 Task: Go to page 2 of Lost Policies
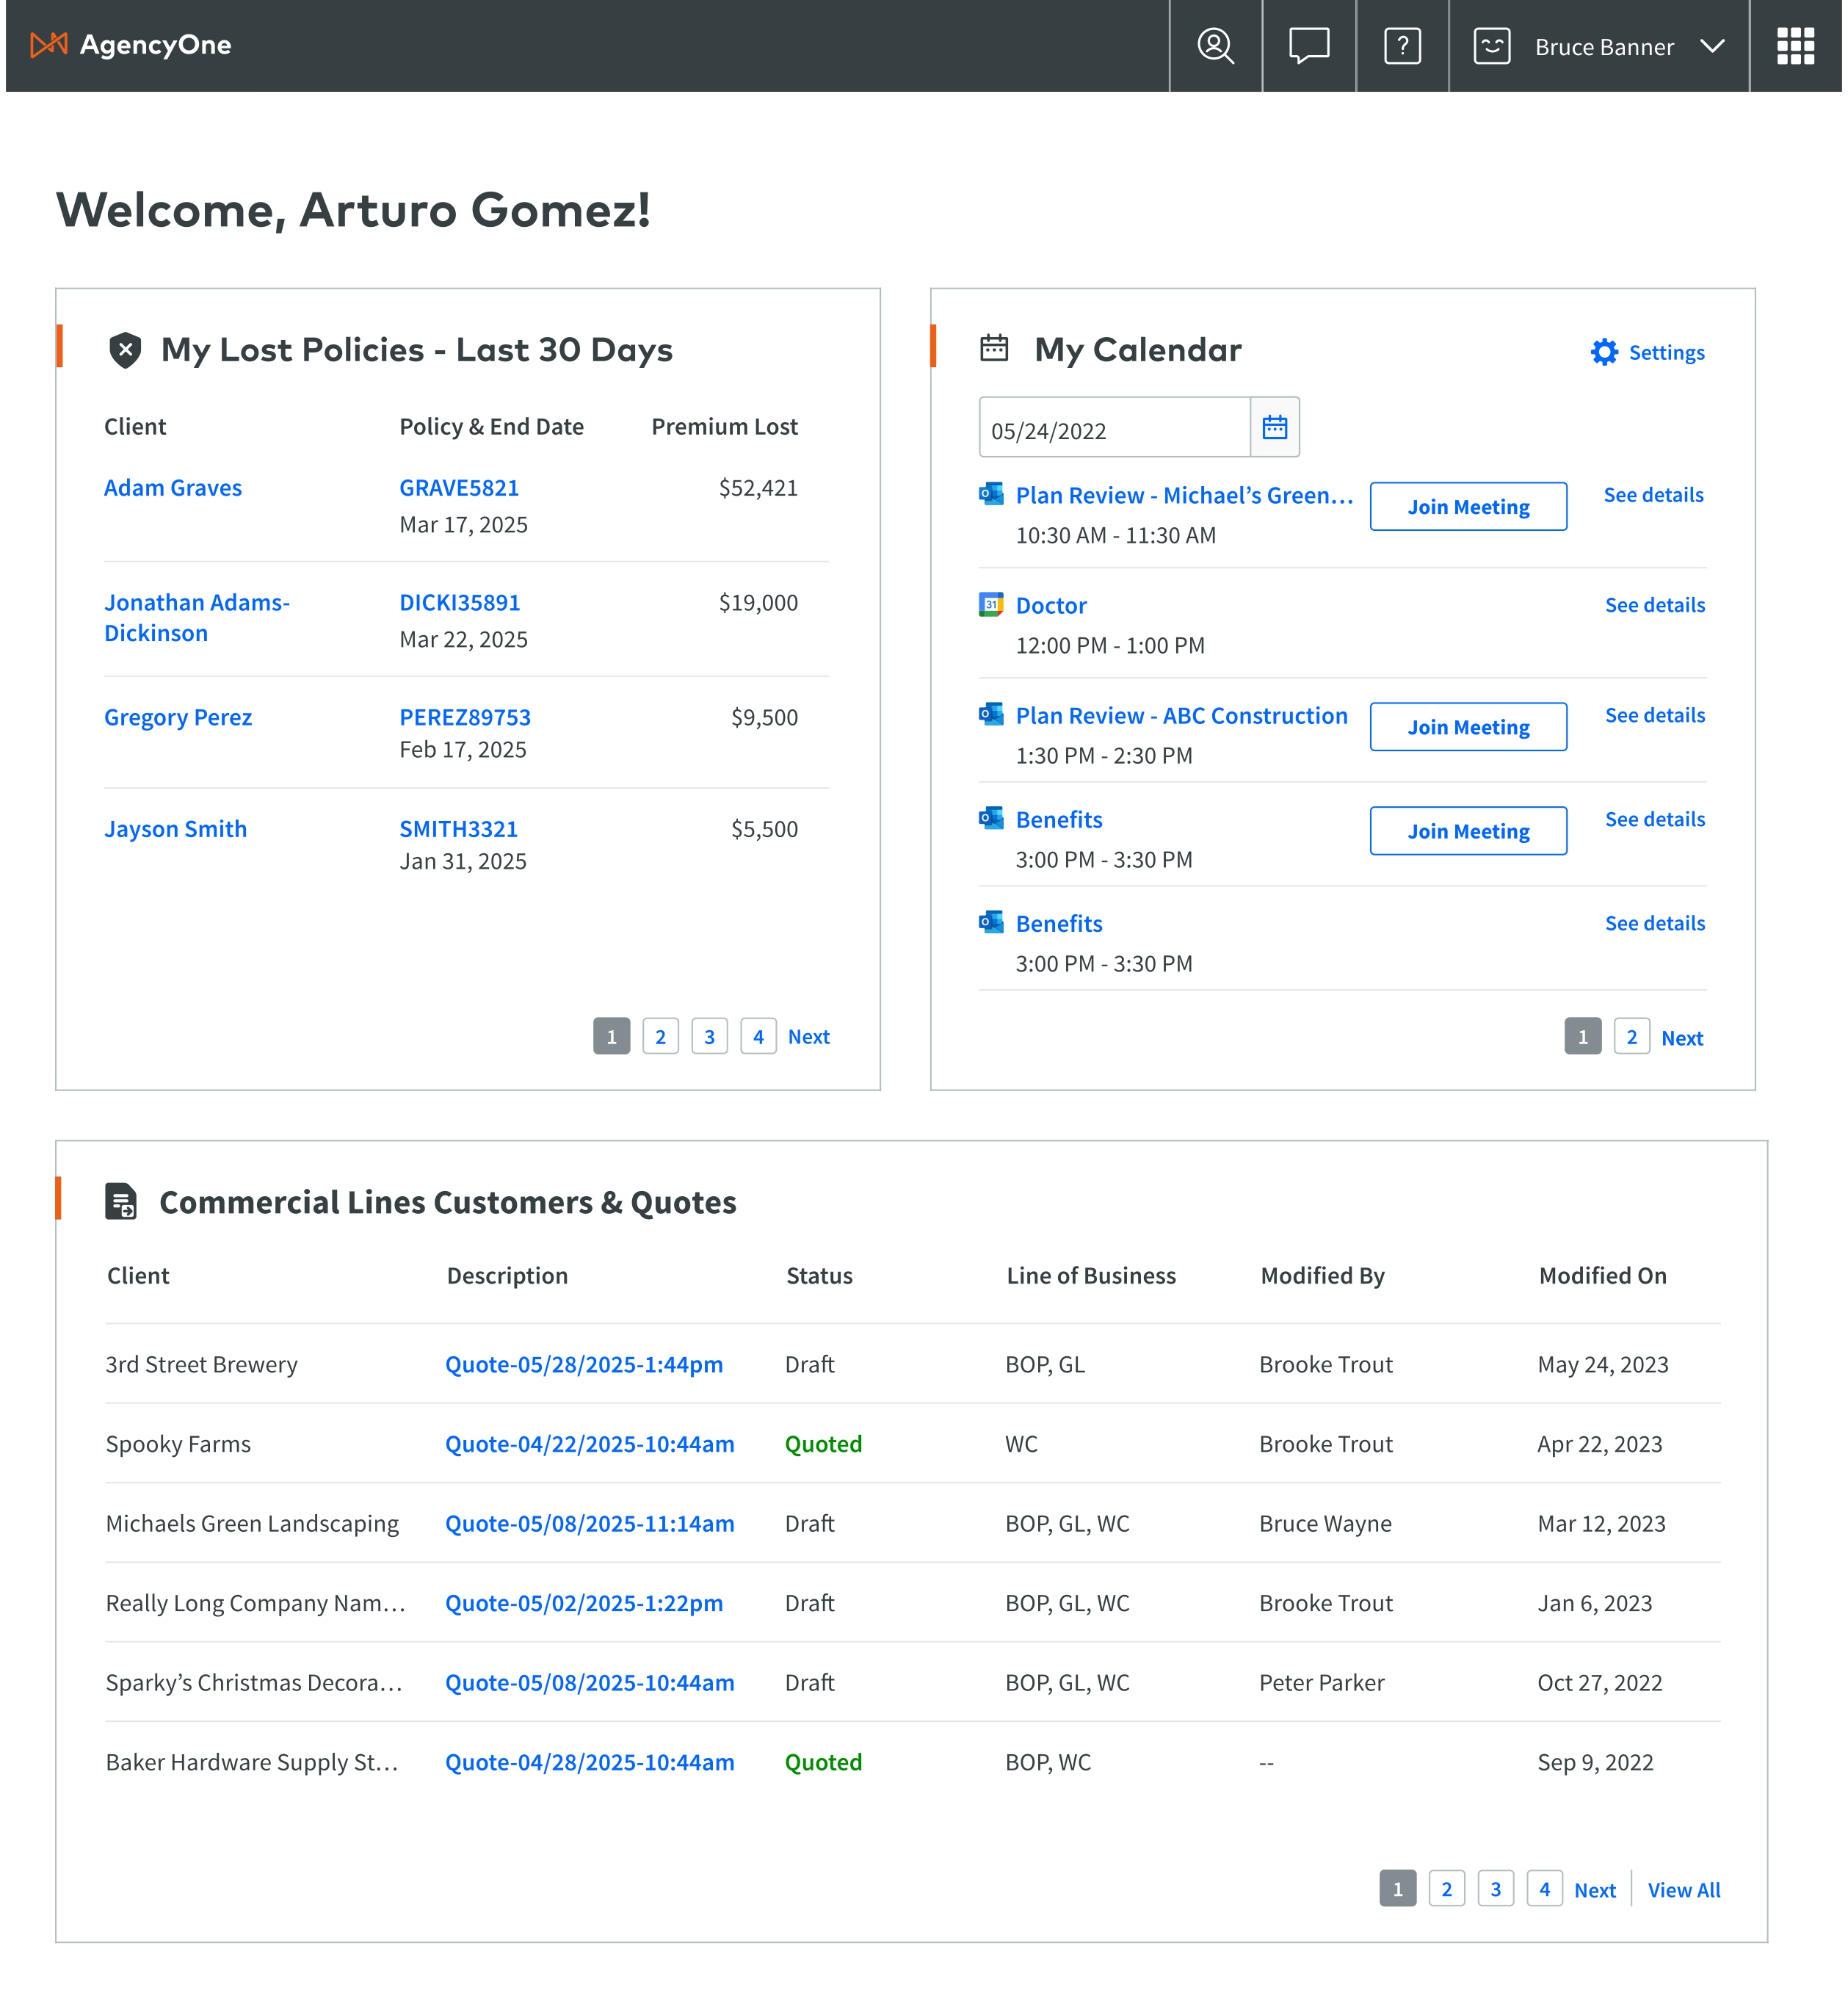coord(660,1037)
